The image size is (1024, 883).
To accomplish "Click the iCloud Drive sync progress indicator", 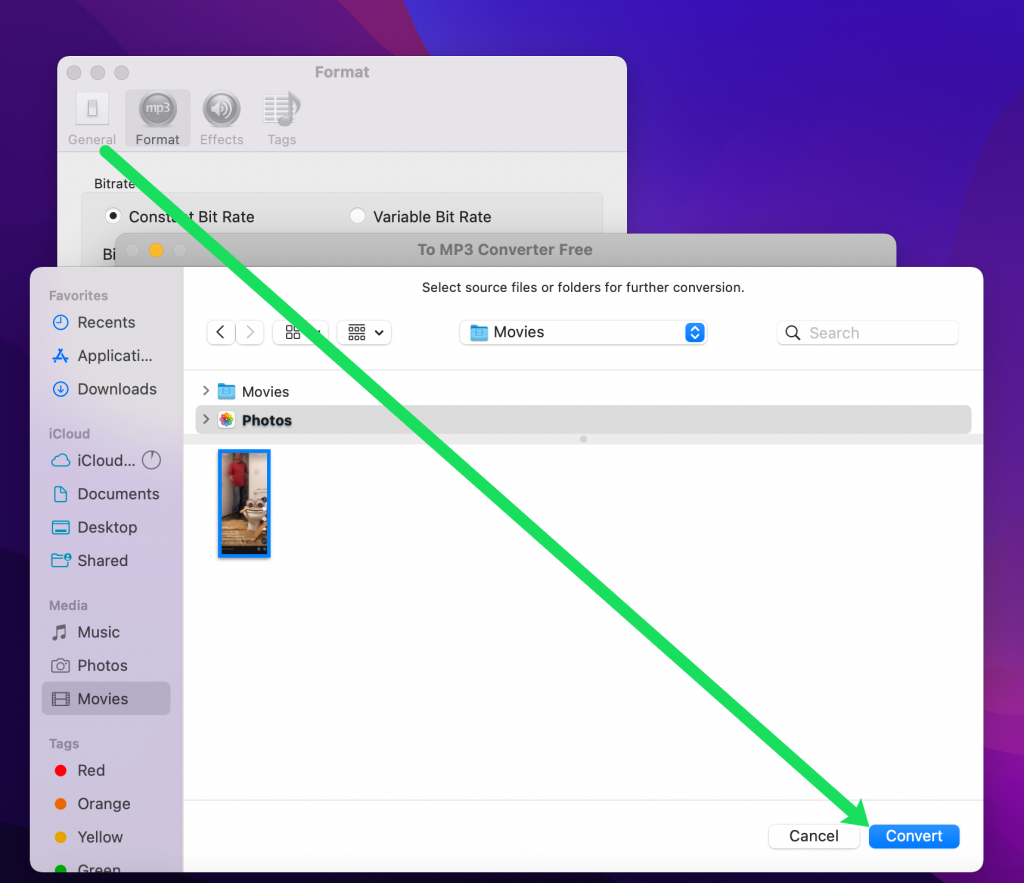I will click(151, 460).
